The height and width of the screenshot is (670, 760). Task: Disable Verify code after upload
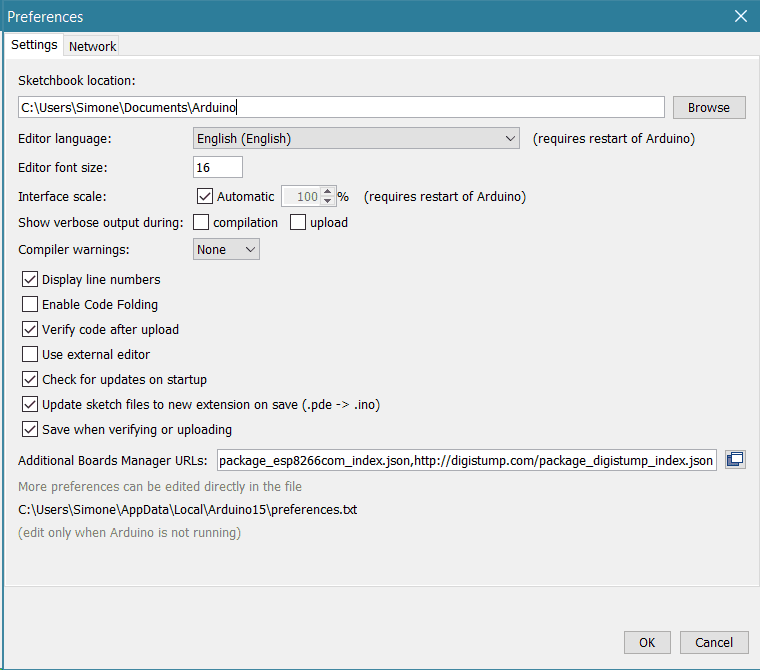pyautogui.click(x=30, y=330)
